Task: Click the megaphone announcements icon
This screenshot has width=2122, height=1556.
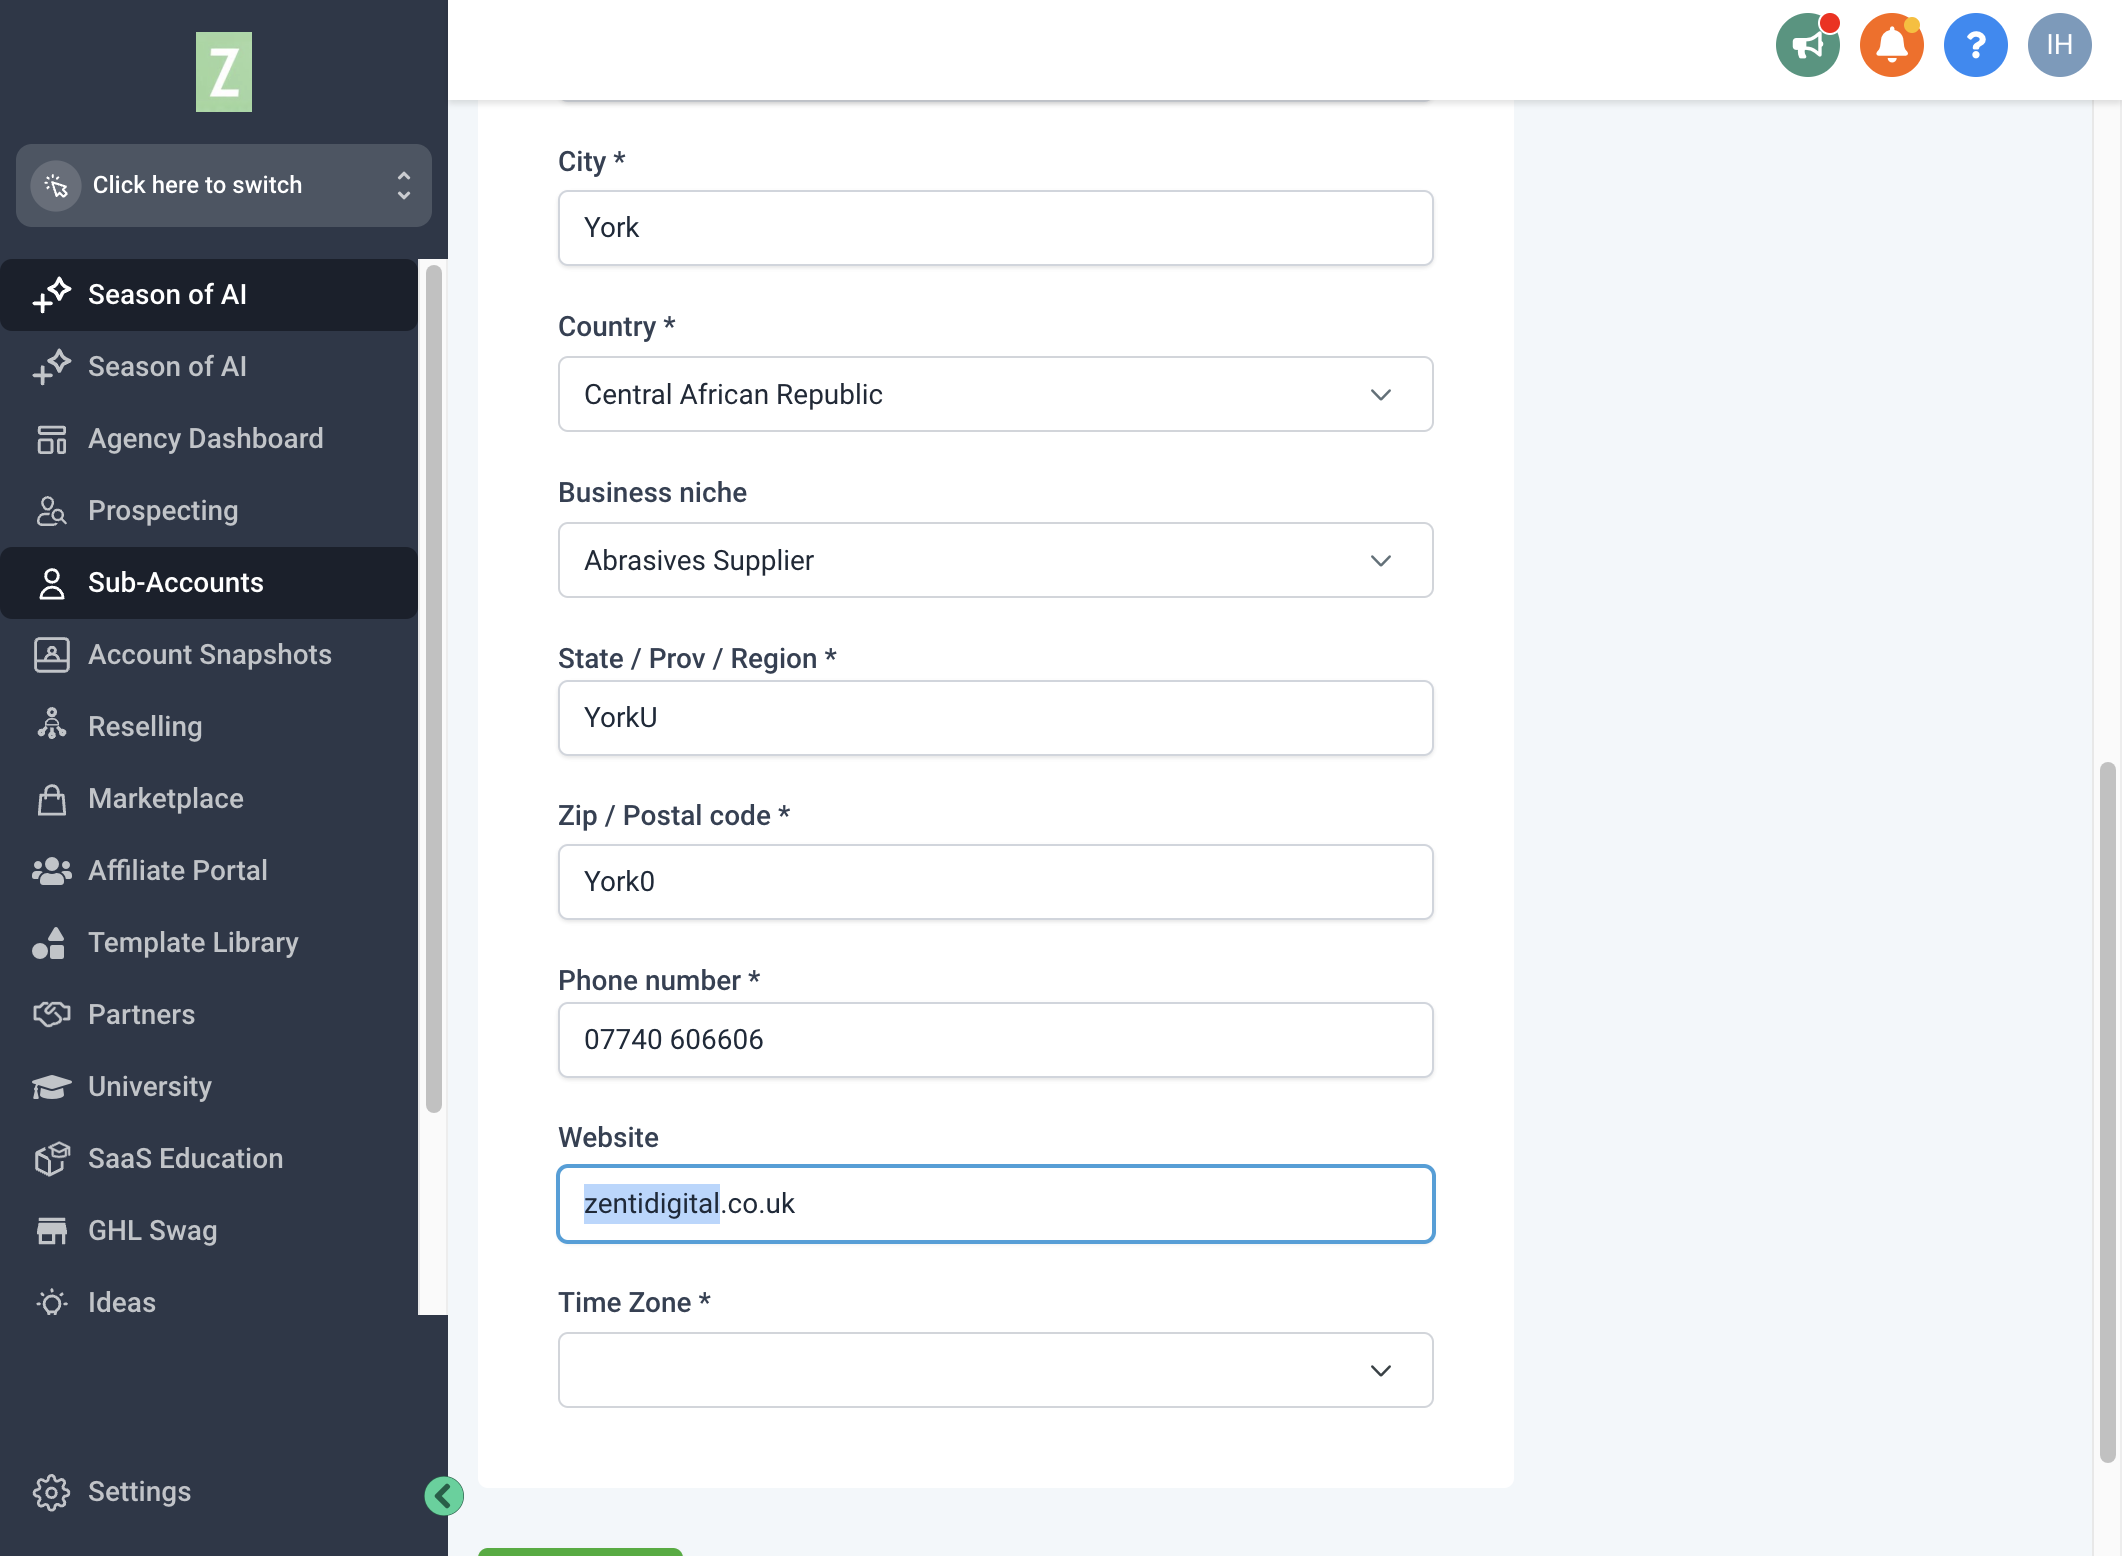Action: pyautogui.click(x=1807, y=45)
